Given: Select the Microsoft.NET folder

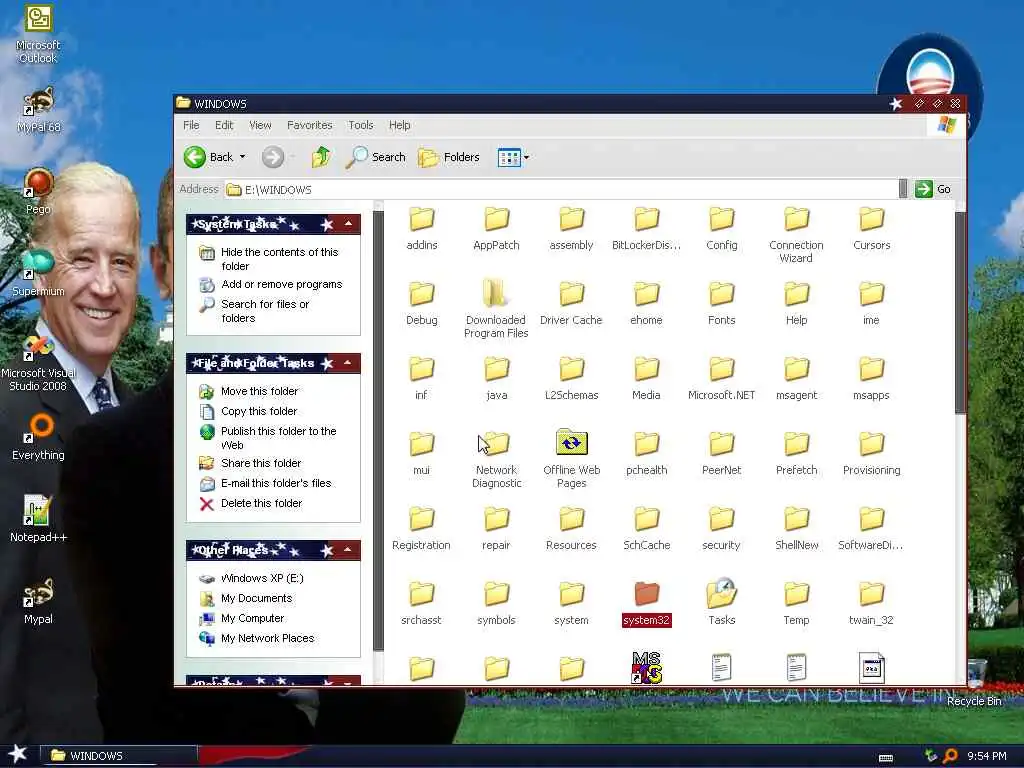Looking at the screenshot, I should click(x=722, y=378).
